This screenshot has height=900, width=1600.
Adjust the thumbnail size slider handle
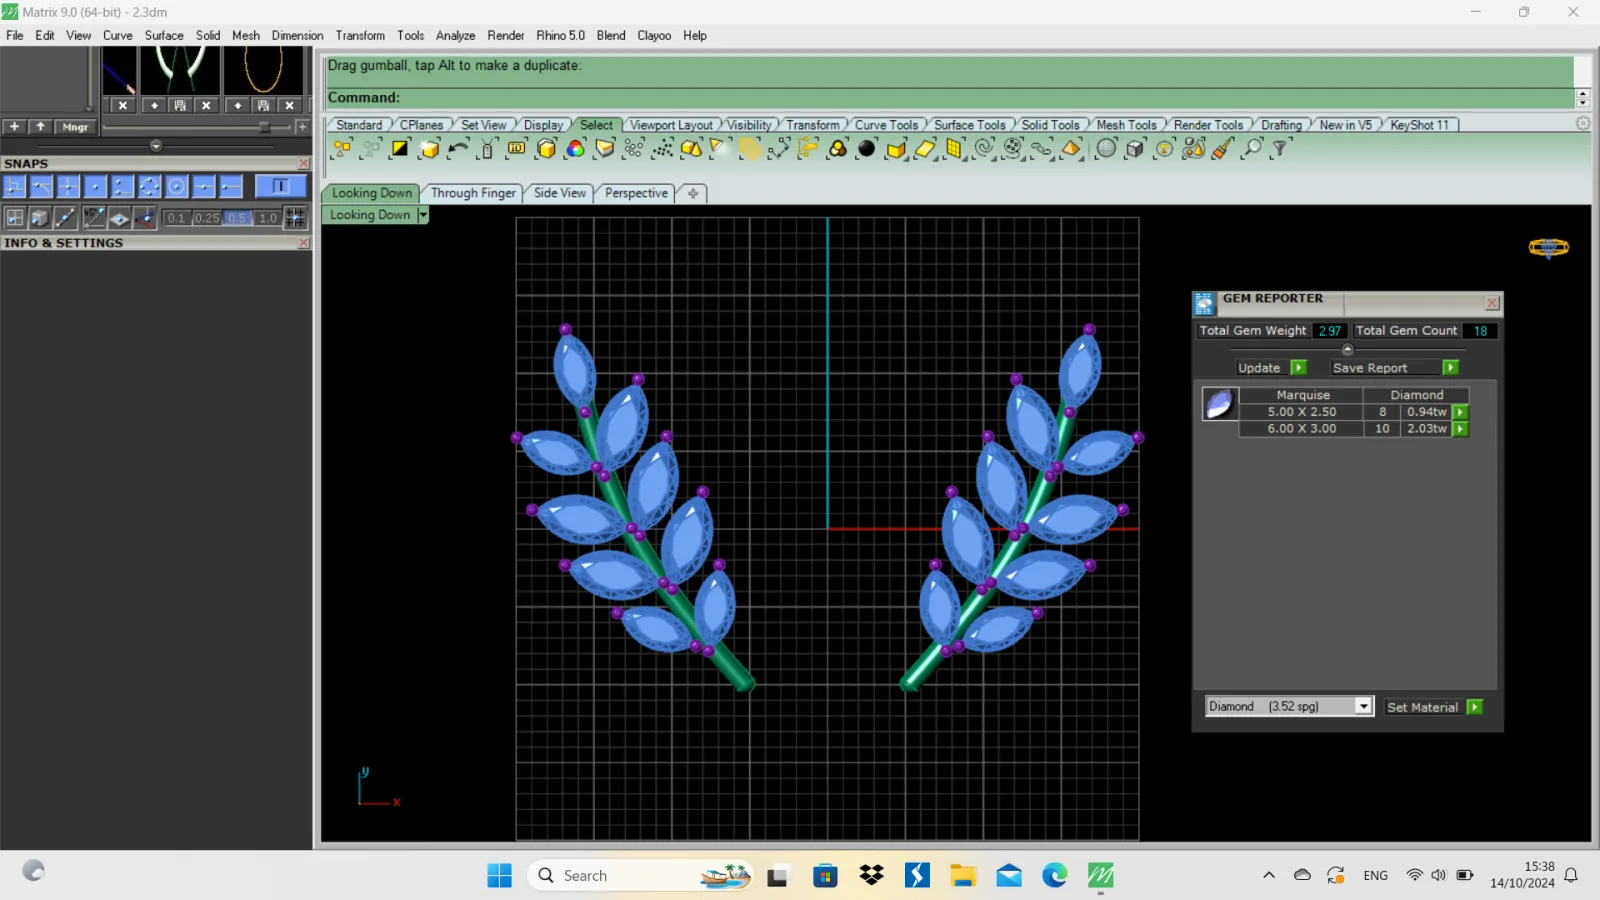click(265, 127)
